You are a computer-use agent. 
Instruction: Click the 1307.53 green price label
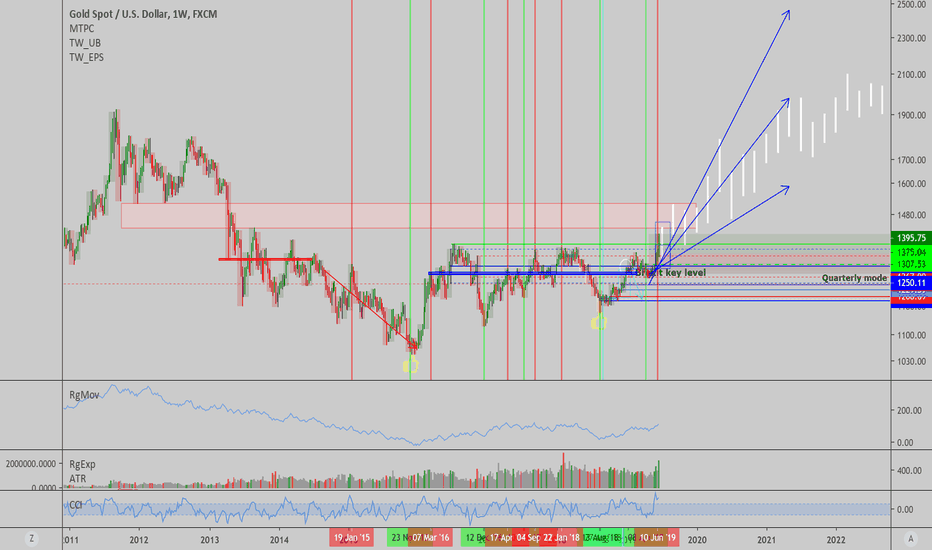(912, 264)
